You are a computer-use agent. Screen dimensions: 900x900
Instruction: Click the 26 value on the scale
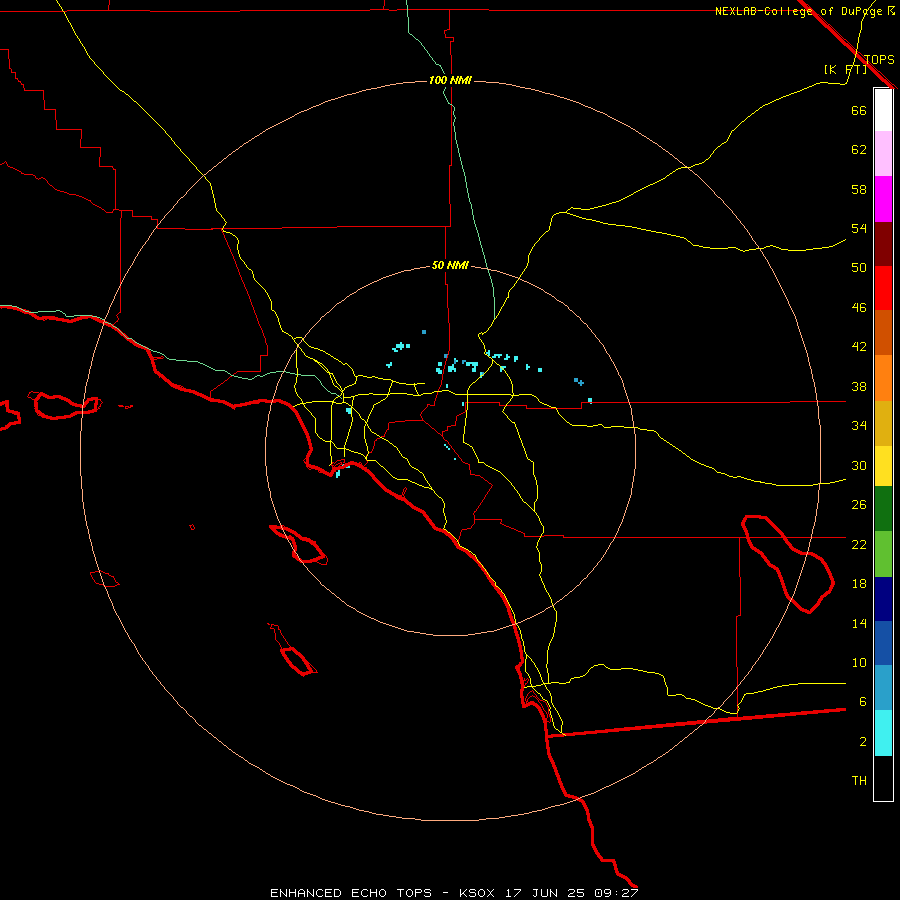point(859,505)
